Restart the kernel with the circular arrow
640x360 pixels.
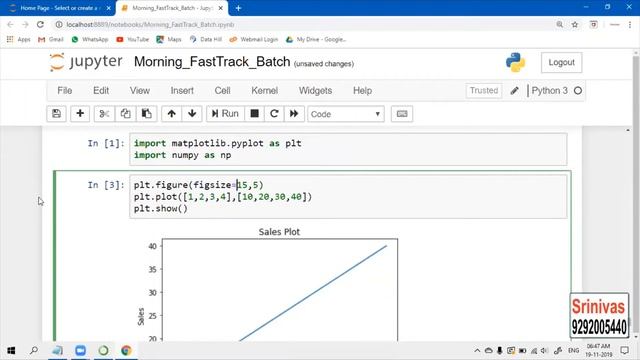pos(274,114)
